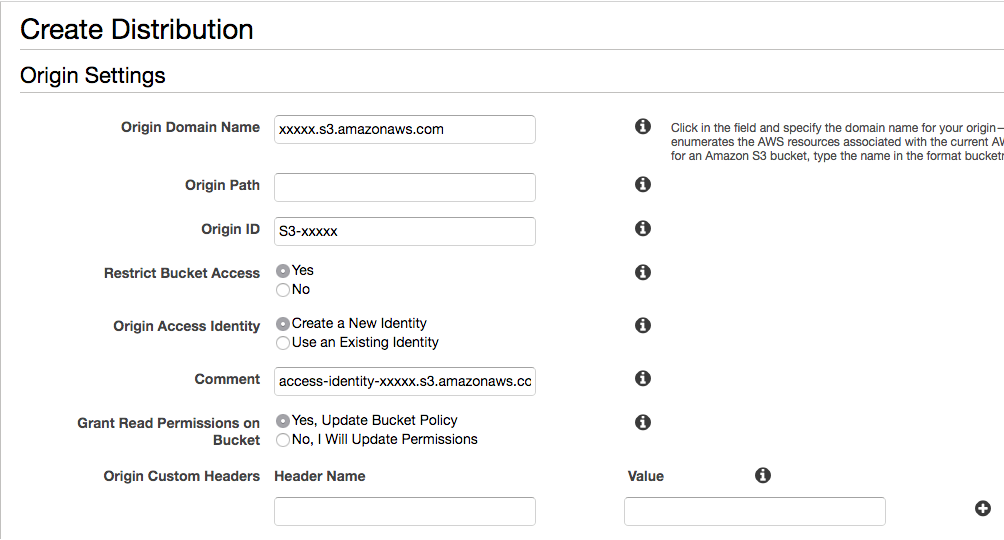Screen dimensions: 1004x540
Task: Click the custom header Value field
Action: [754, 511]
